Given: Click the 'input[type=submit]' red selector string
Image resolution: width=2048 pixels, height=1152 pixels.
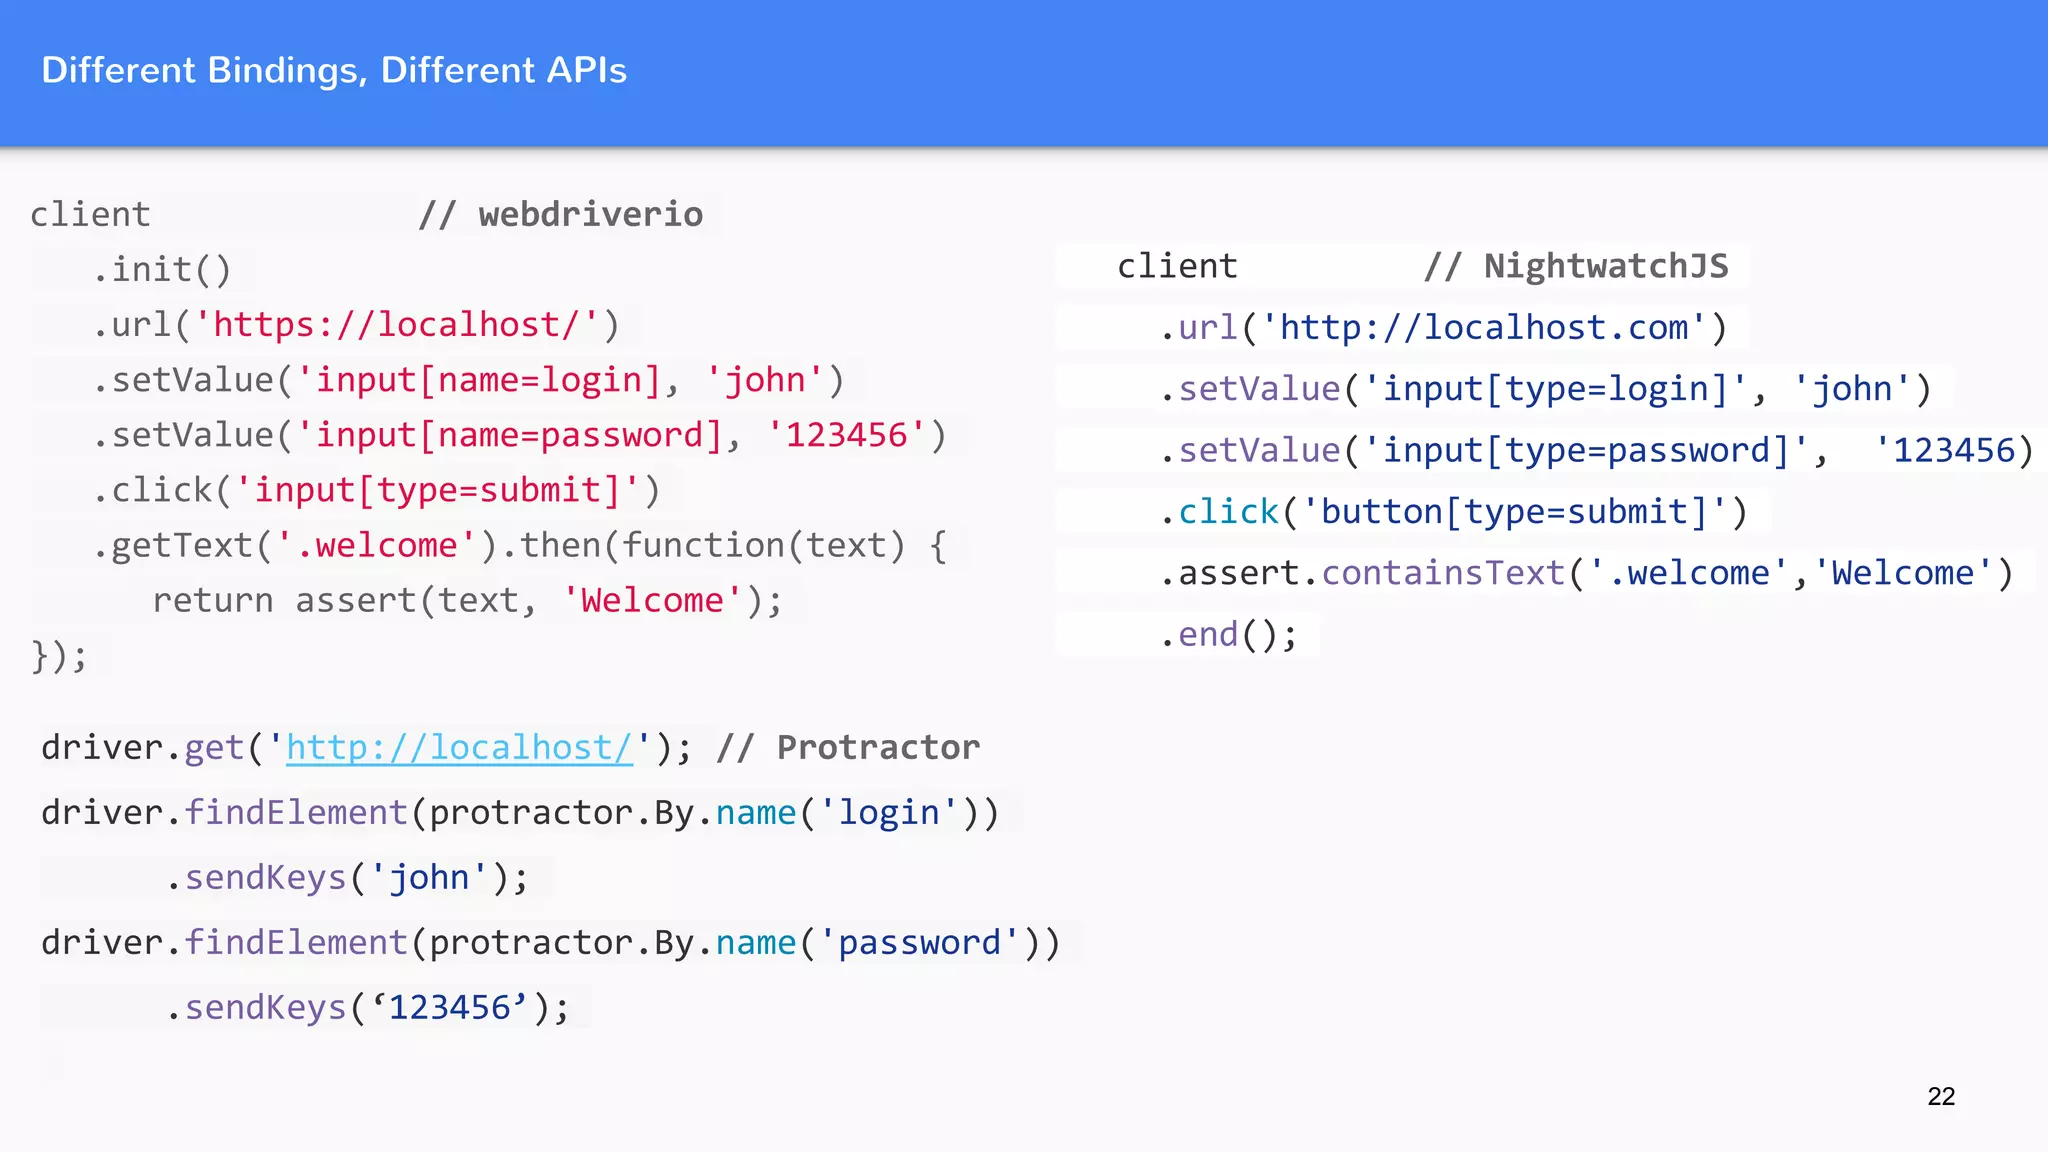Looking at the screenshot, I should click(436, 490).
